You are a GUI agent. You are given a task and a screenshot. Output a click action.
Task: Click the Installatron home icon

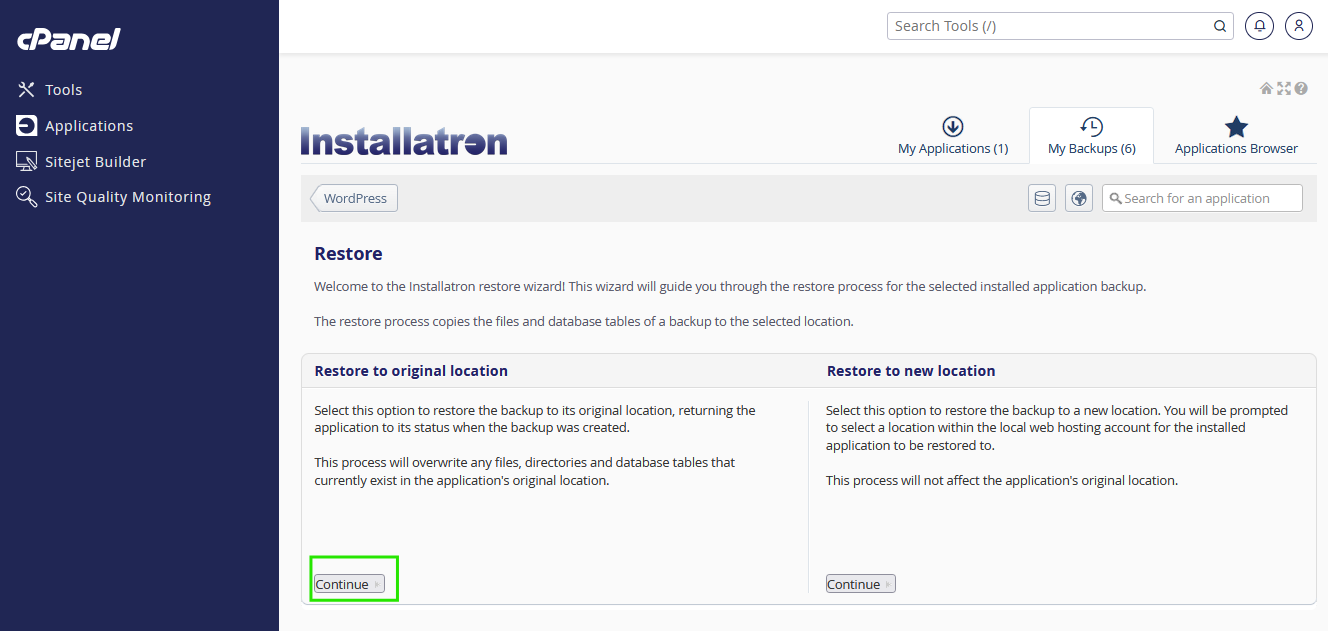1266,88
